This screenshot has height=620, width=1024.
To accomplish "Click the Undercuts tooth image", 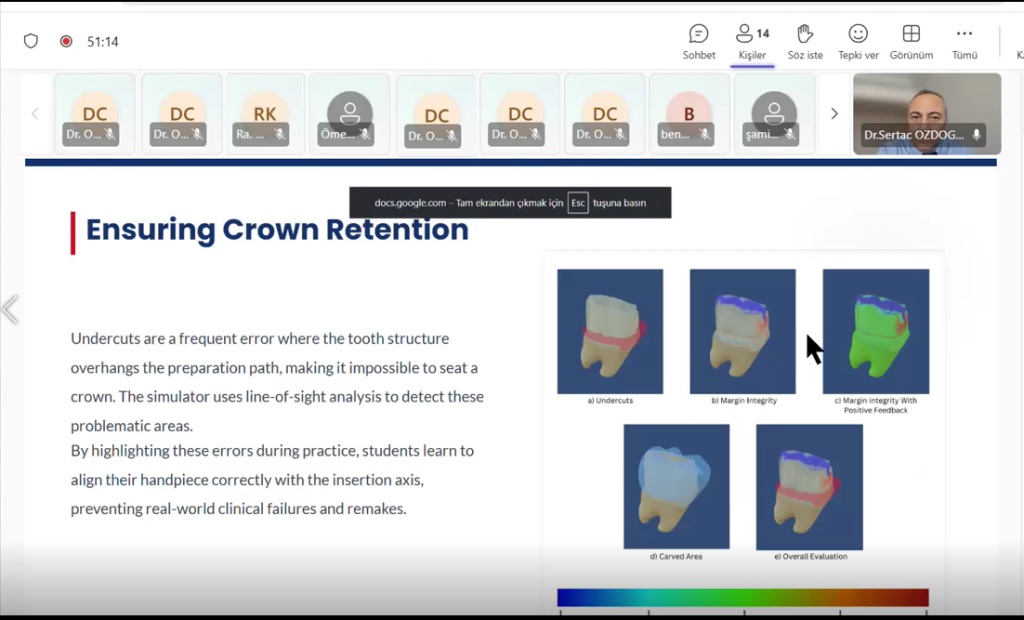I will (610, 331).
